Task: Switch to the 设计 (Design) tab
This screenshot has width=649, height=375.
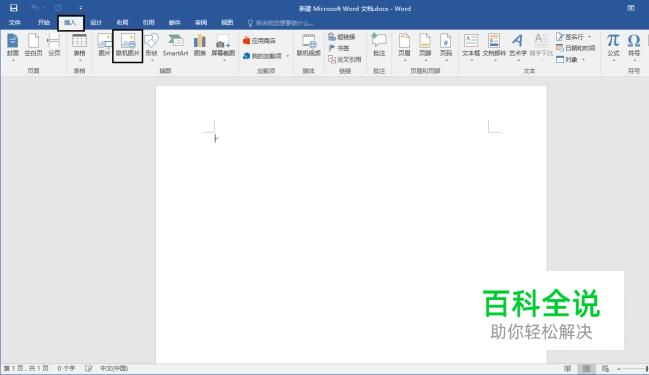Action: pyautogui.click(x=96, y=23)
